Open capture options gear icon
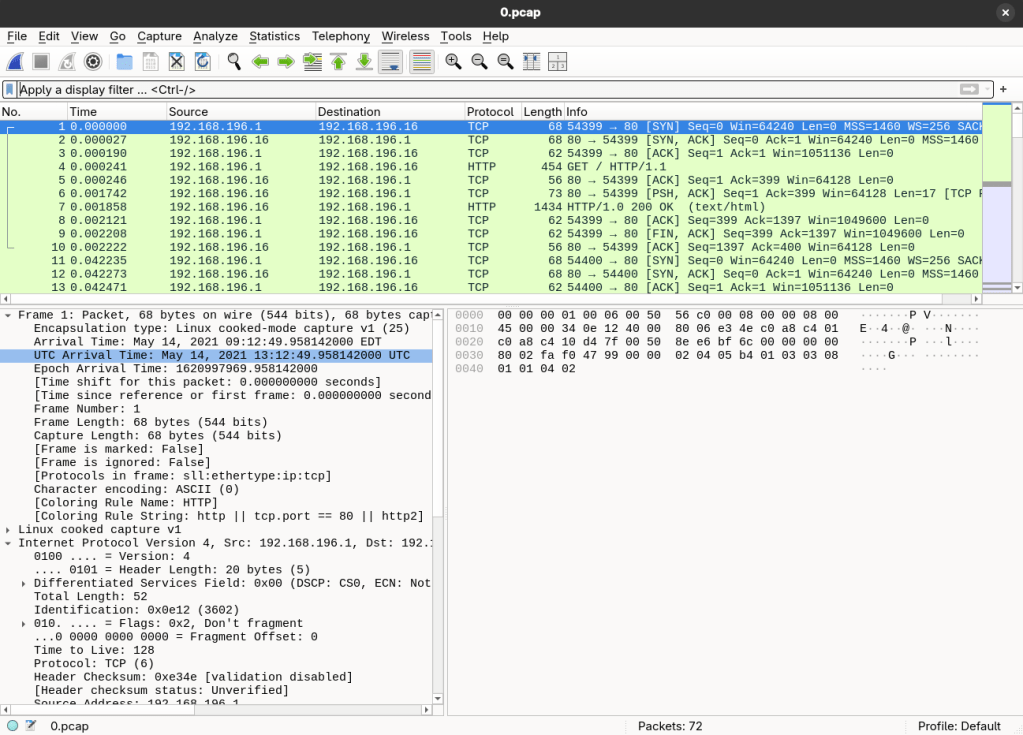 [93, 62]
